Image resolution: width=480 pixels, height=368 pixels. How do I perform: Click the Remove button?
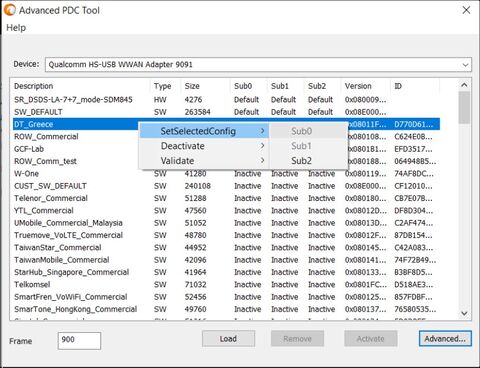click(x=297, y=339)
